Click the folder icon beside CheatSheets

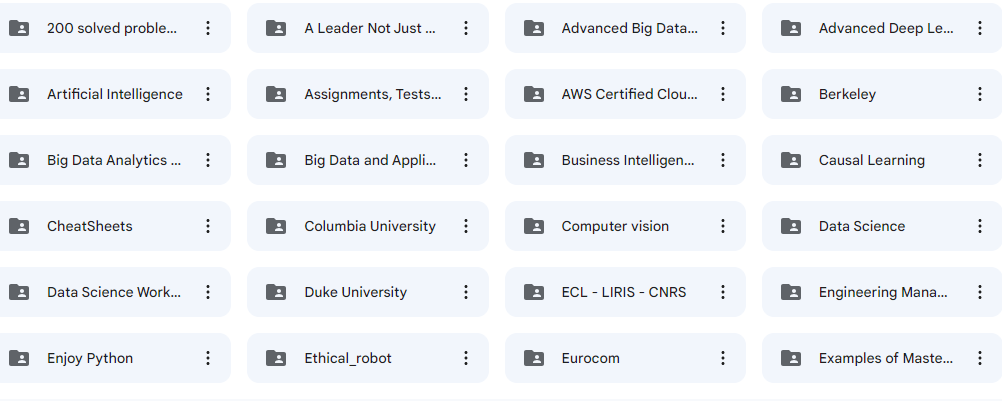tap(19, 226)
